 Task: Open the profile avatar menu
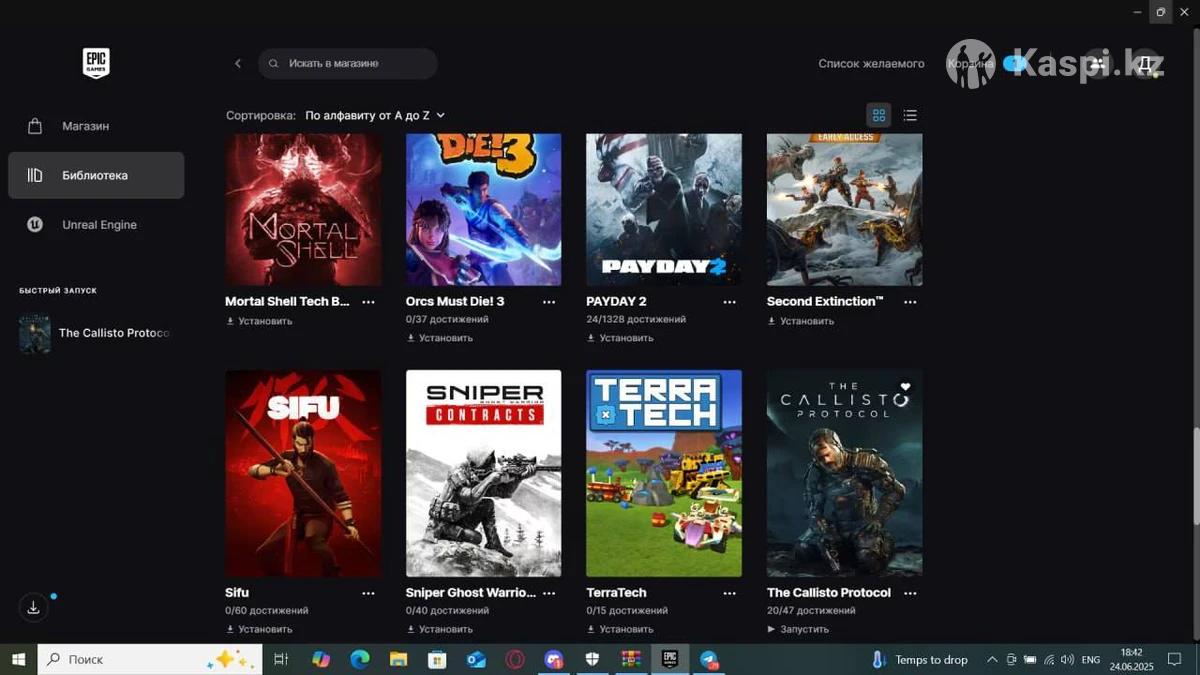pyautogui.click(x=1147, y=63)
